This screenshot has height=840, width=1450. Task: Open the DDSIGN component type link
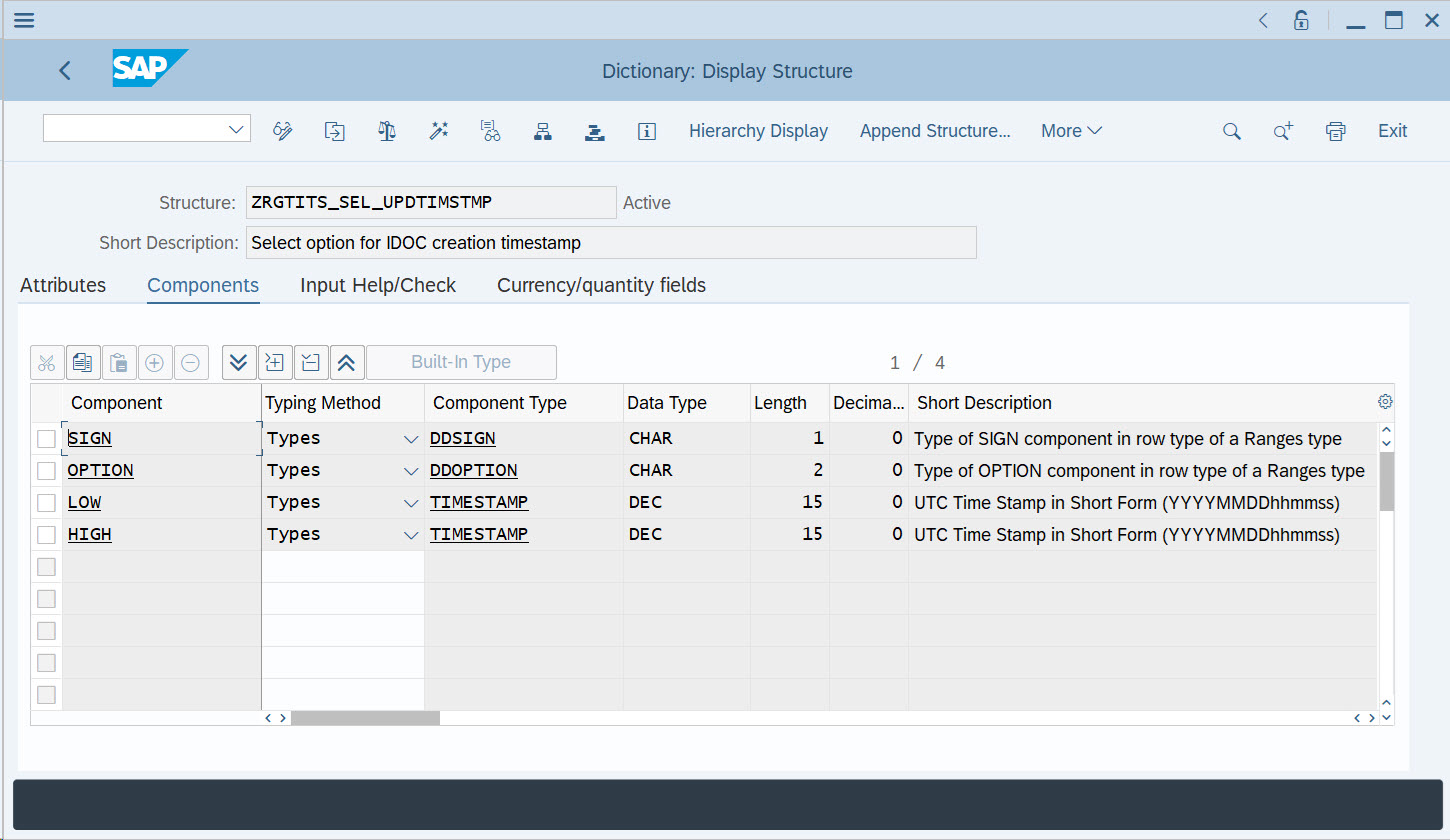pos(462,439)
